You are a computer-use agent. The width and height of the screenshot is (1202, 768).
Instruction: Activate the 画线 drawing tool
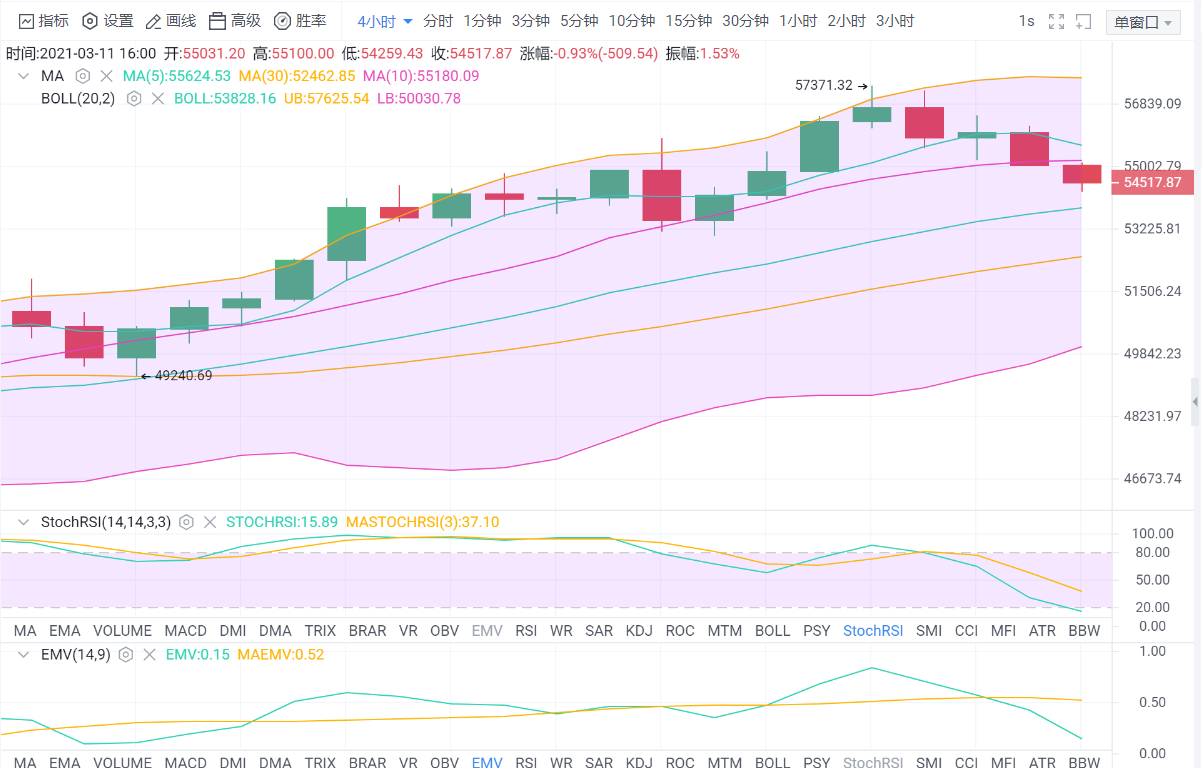(x=170, y=21)
